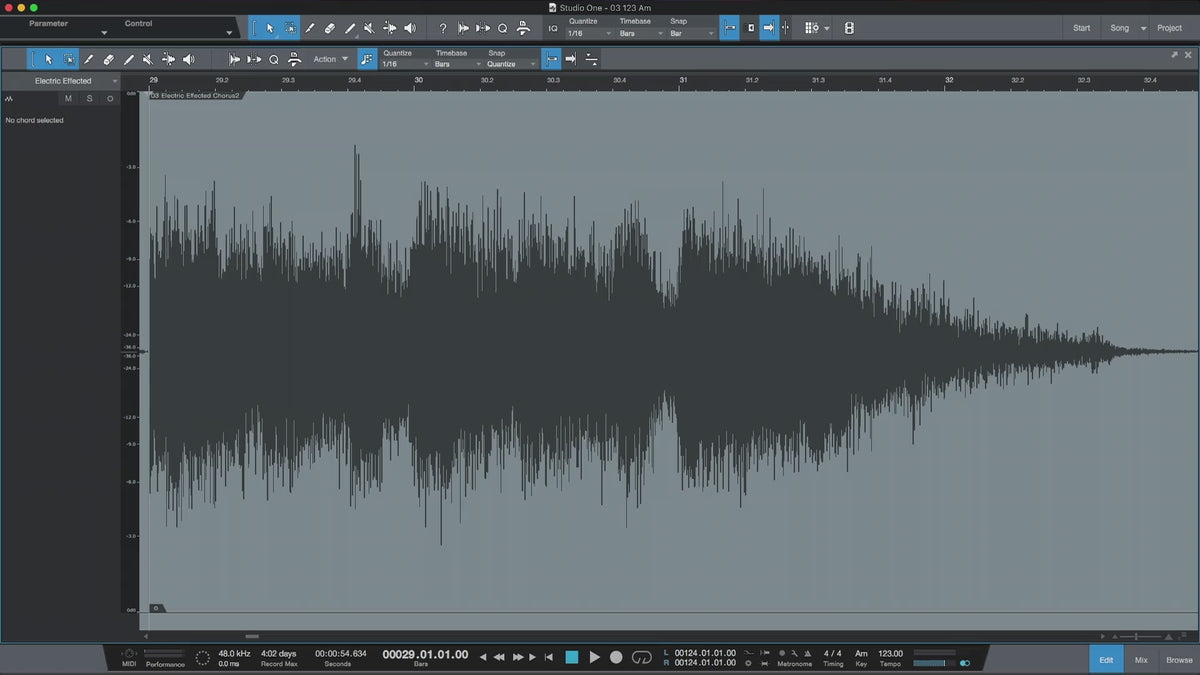Image resolution: width=1200 pixels, height=675 pixels.
Task: Mute the Electric Effected track with M
Action: (x=68, y=98)
